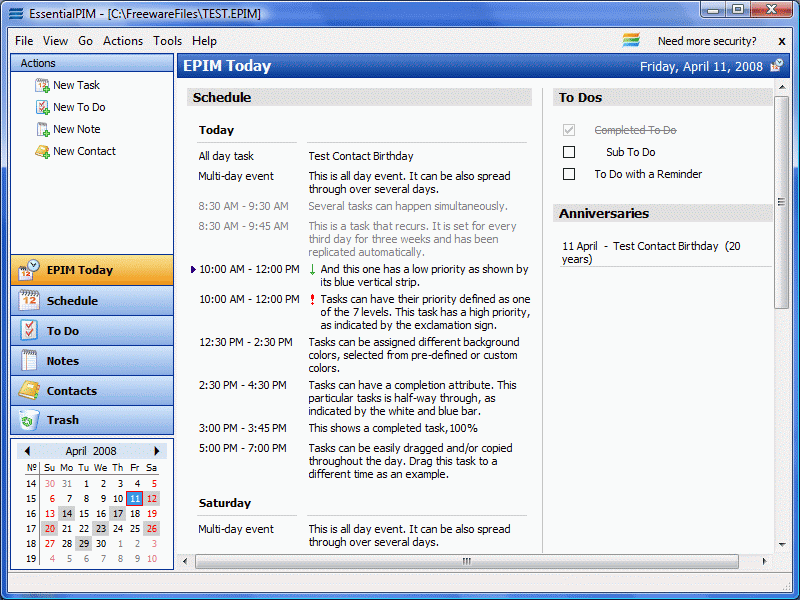Open the Go menu

pos(85,41)
